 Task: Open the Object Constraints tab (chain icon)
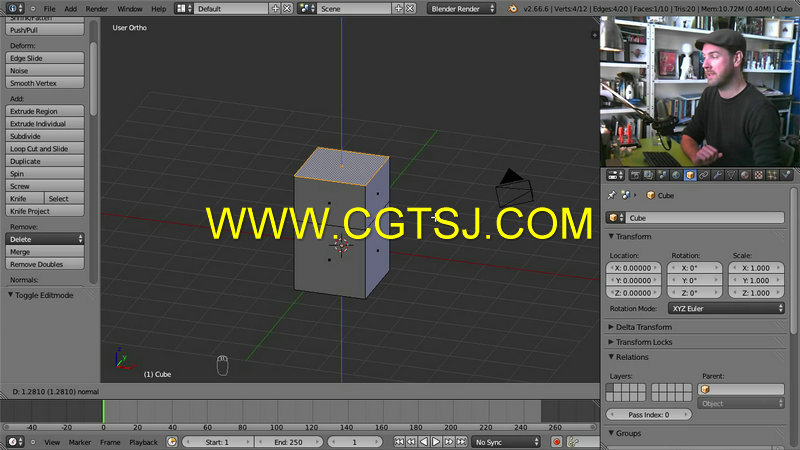tap(704, 175)
